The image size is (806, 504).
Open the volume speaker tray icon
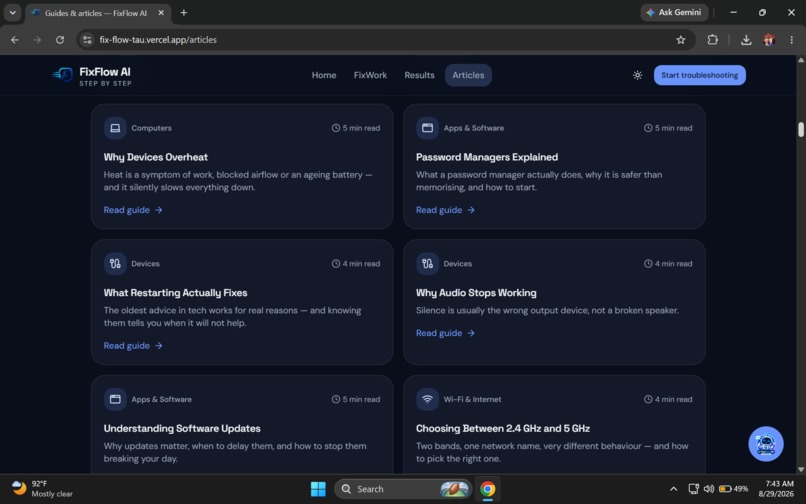coord(709,489)
